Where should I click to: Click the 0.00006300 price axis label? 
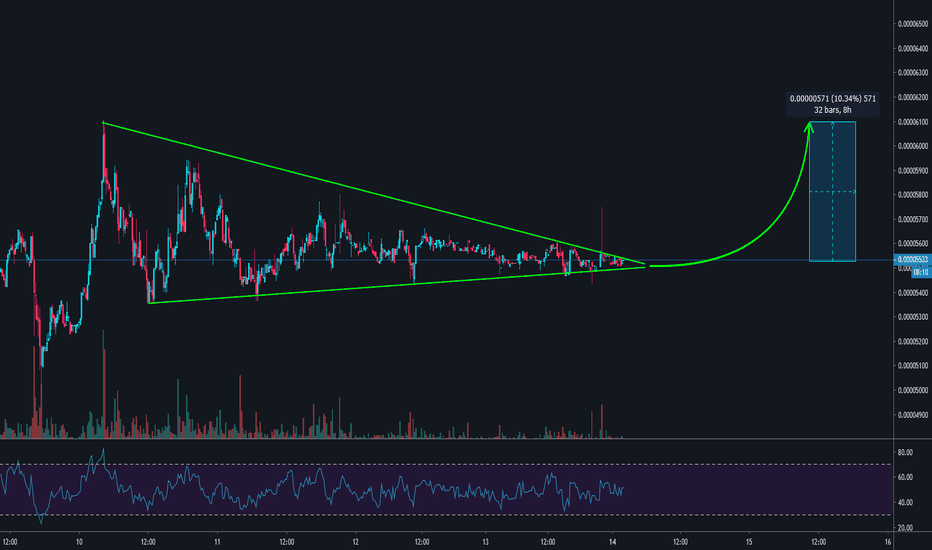click(913, 73)
